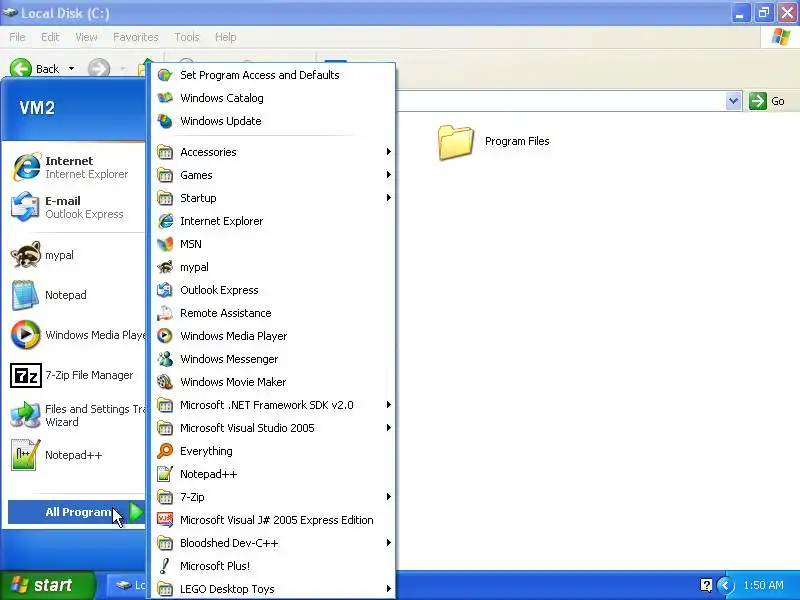Launch mypal from Start menu recent list
Screen dimensions: 800x600
(76, 255)
